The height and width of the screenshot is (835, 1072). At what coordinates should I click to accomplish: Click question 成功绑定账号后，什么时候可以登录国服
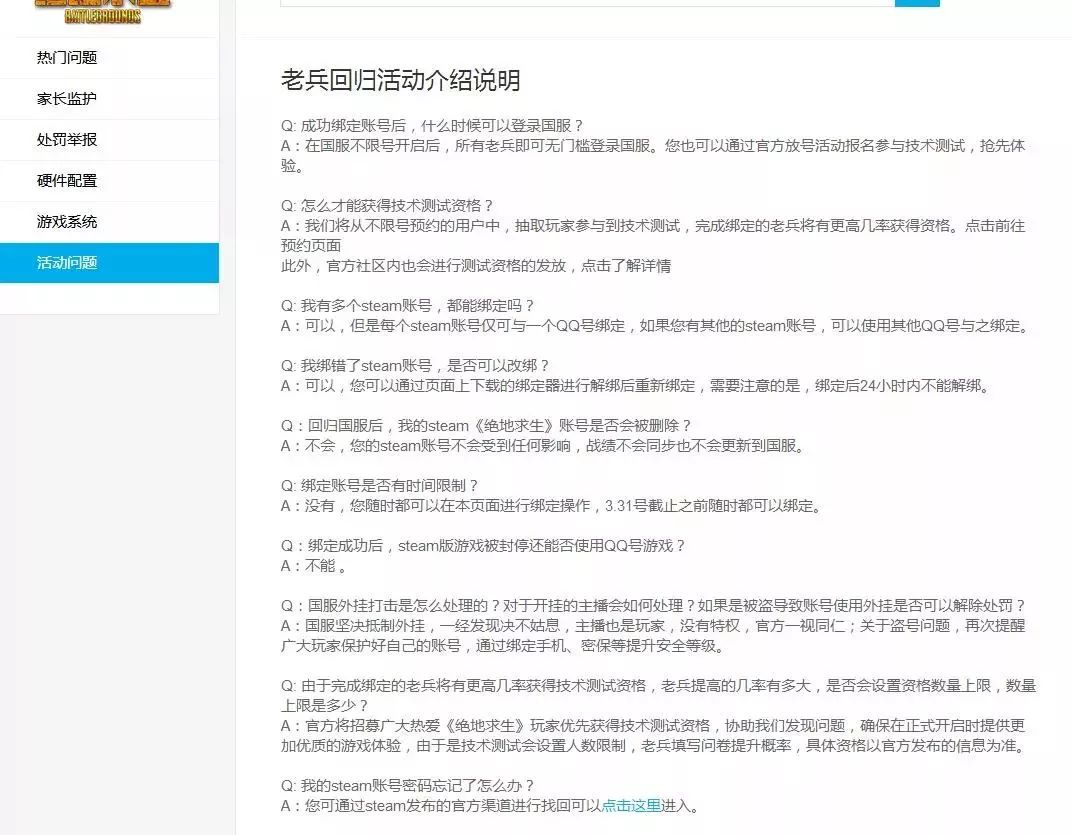coord(432,126)
